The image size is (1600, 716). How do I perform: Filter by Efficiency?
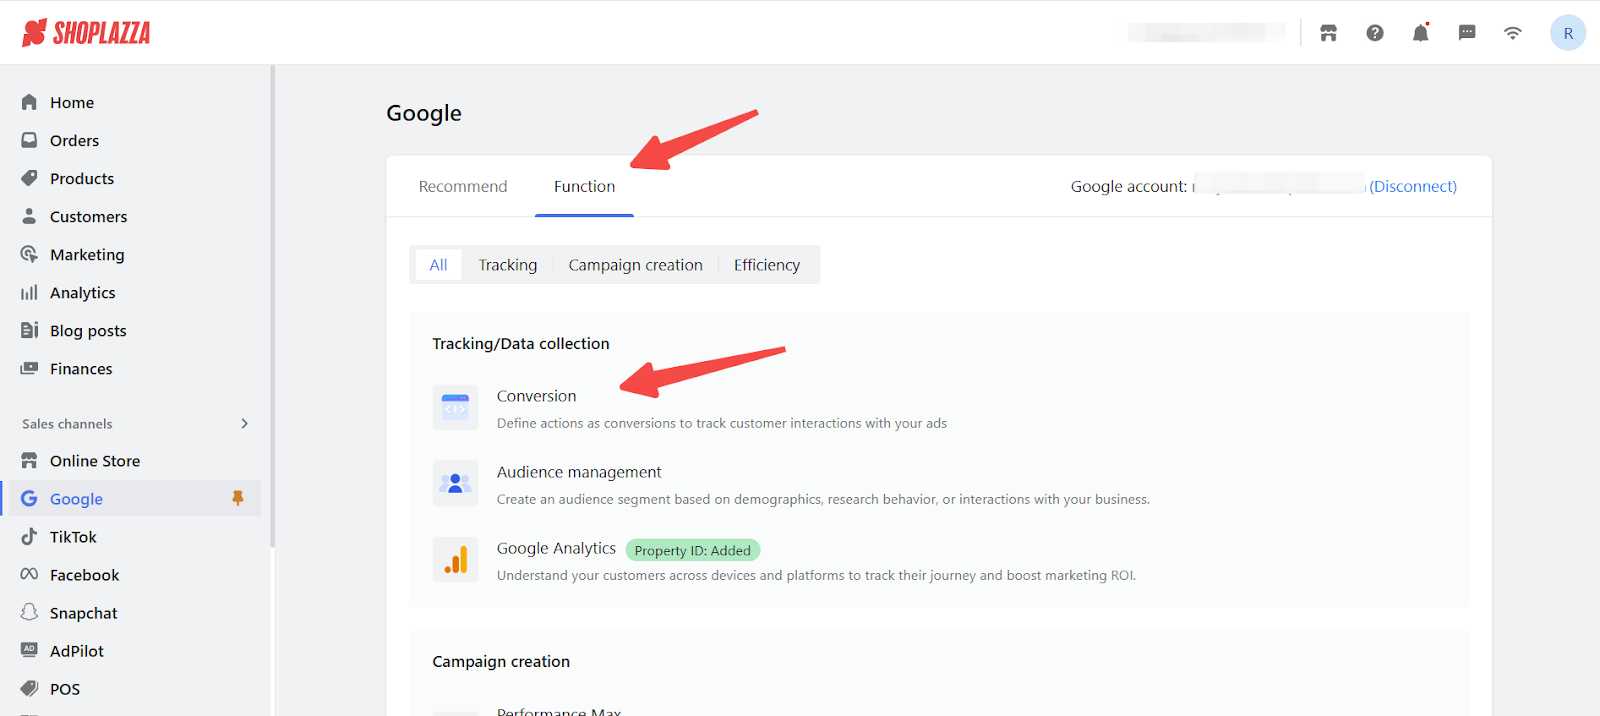767,265
